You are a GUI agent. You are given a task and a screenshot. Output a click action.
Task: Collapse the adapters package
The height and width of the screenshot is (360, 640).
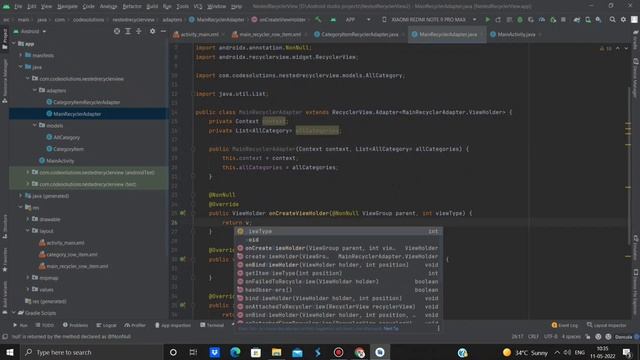point(35,90)
